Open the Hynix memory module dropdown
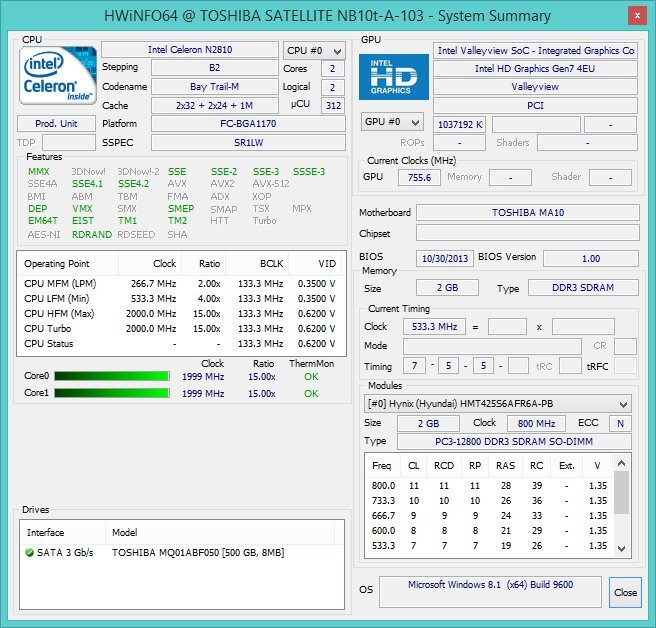This screenshot has width=656, height=628. 497,404
